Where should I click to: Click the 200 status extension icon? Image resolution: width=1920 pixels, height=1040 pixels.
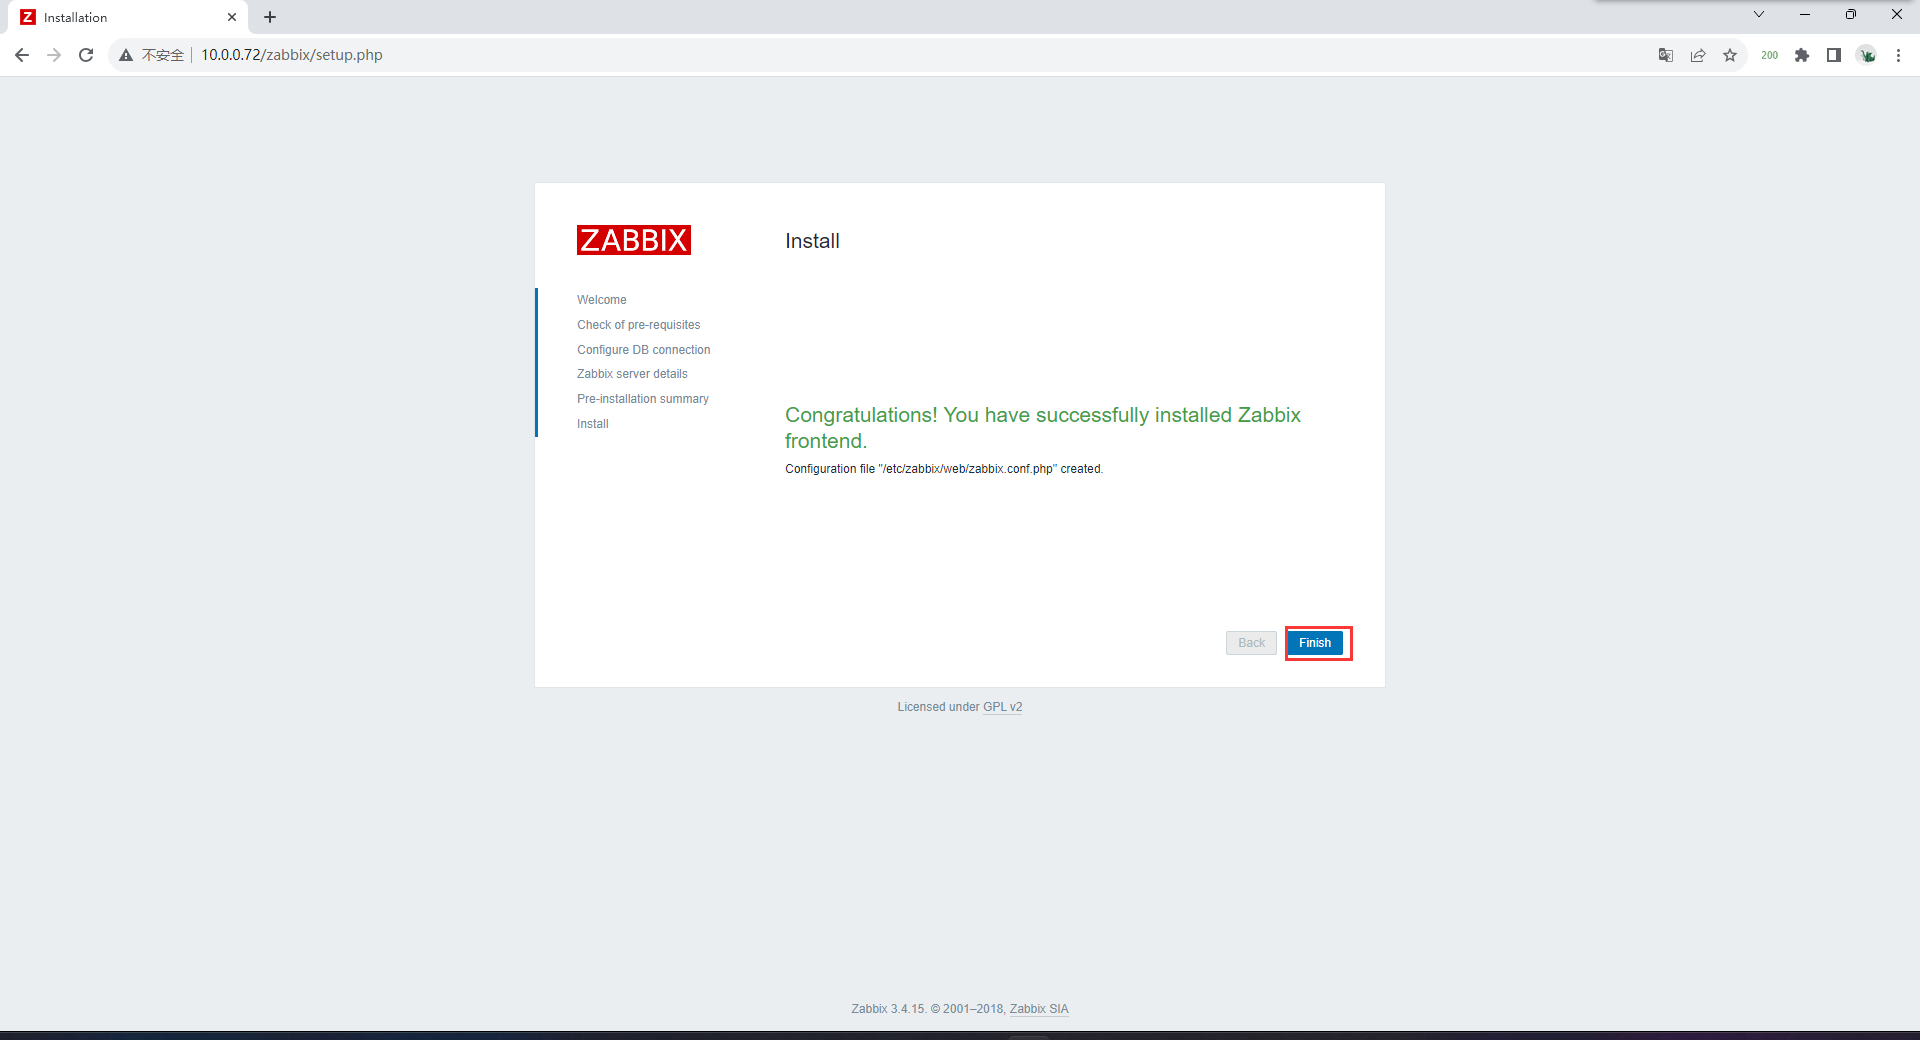pos(1769,55)
